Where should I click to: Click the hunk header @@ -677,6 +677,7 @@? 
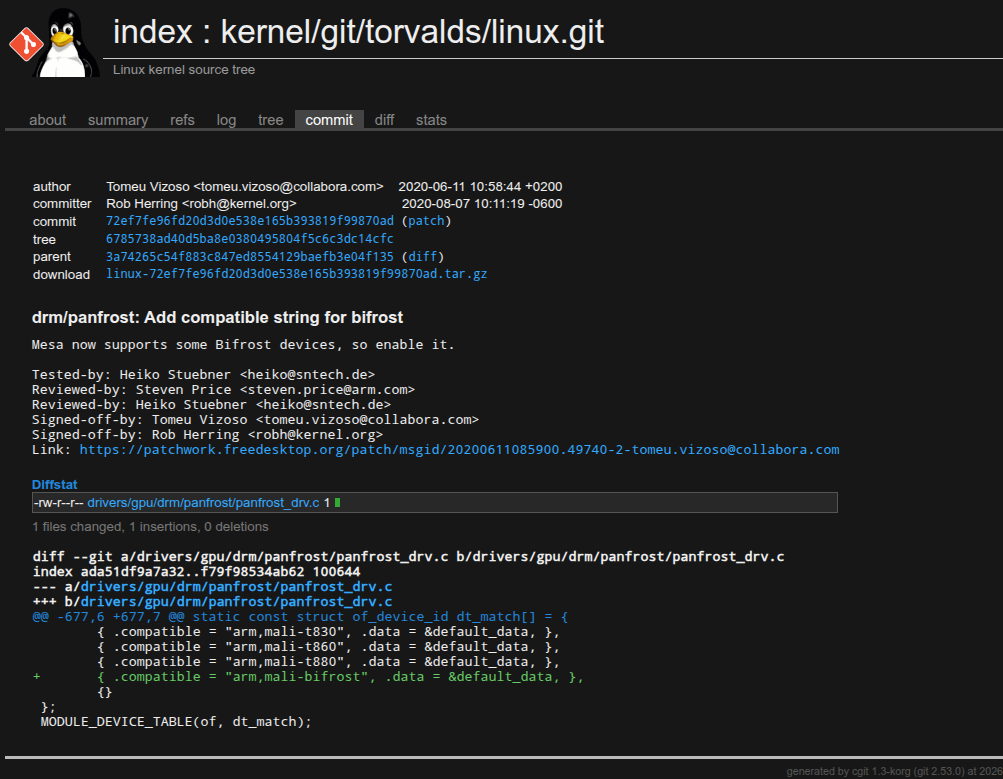click(300, 617)
